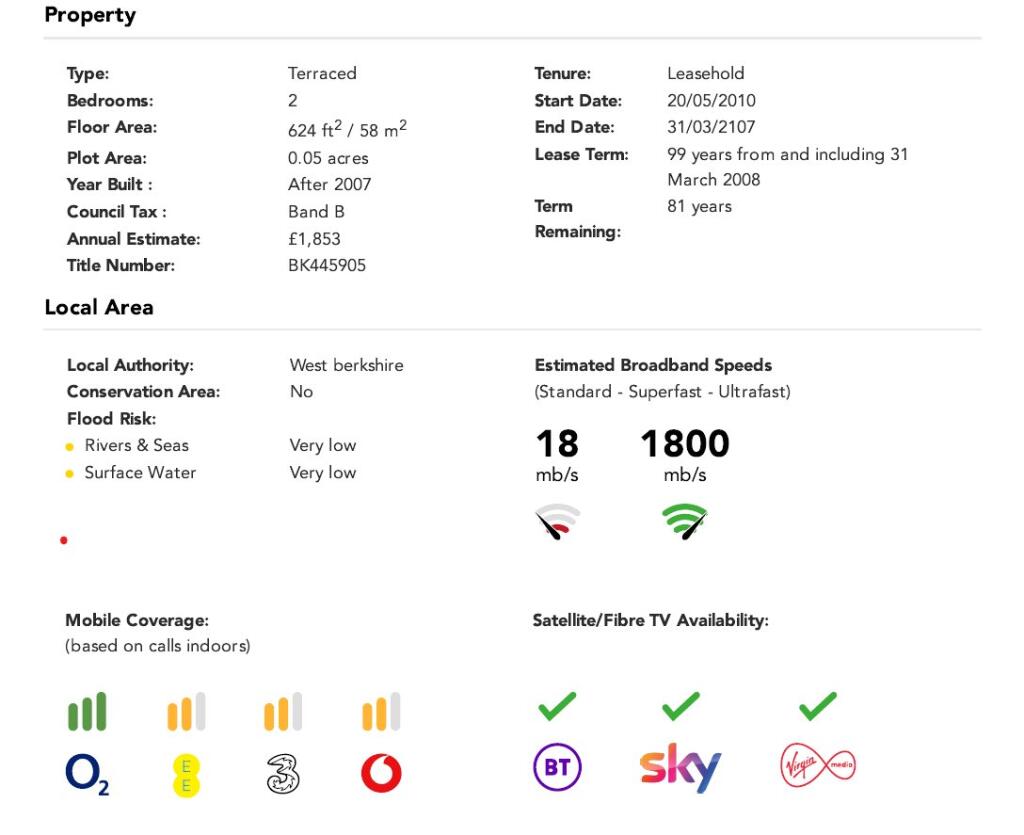Click the 1800 mb/s speed value
1024x835 pixels.
(x=685, y=444)
